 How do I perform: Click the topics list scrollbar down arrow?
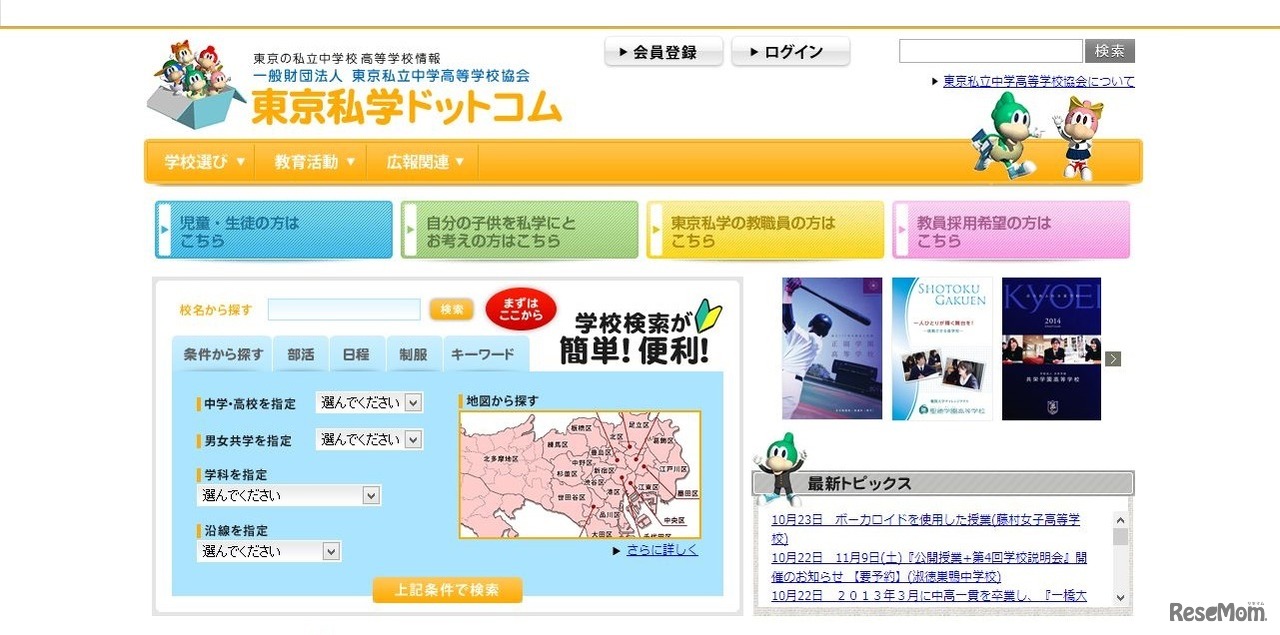[x=1121, y=598]
